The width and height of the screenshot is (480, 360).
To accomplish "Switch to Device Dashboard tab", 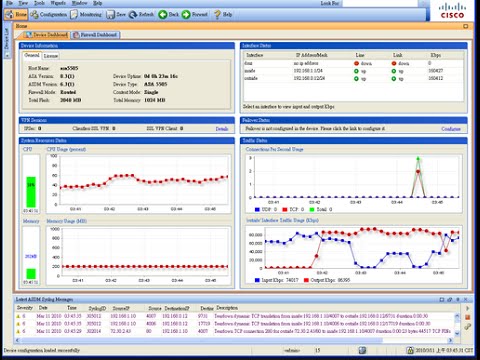I will (x=46, y=35).
